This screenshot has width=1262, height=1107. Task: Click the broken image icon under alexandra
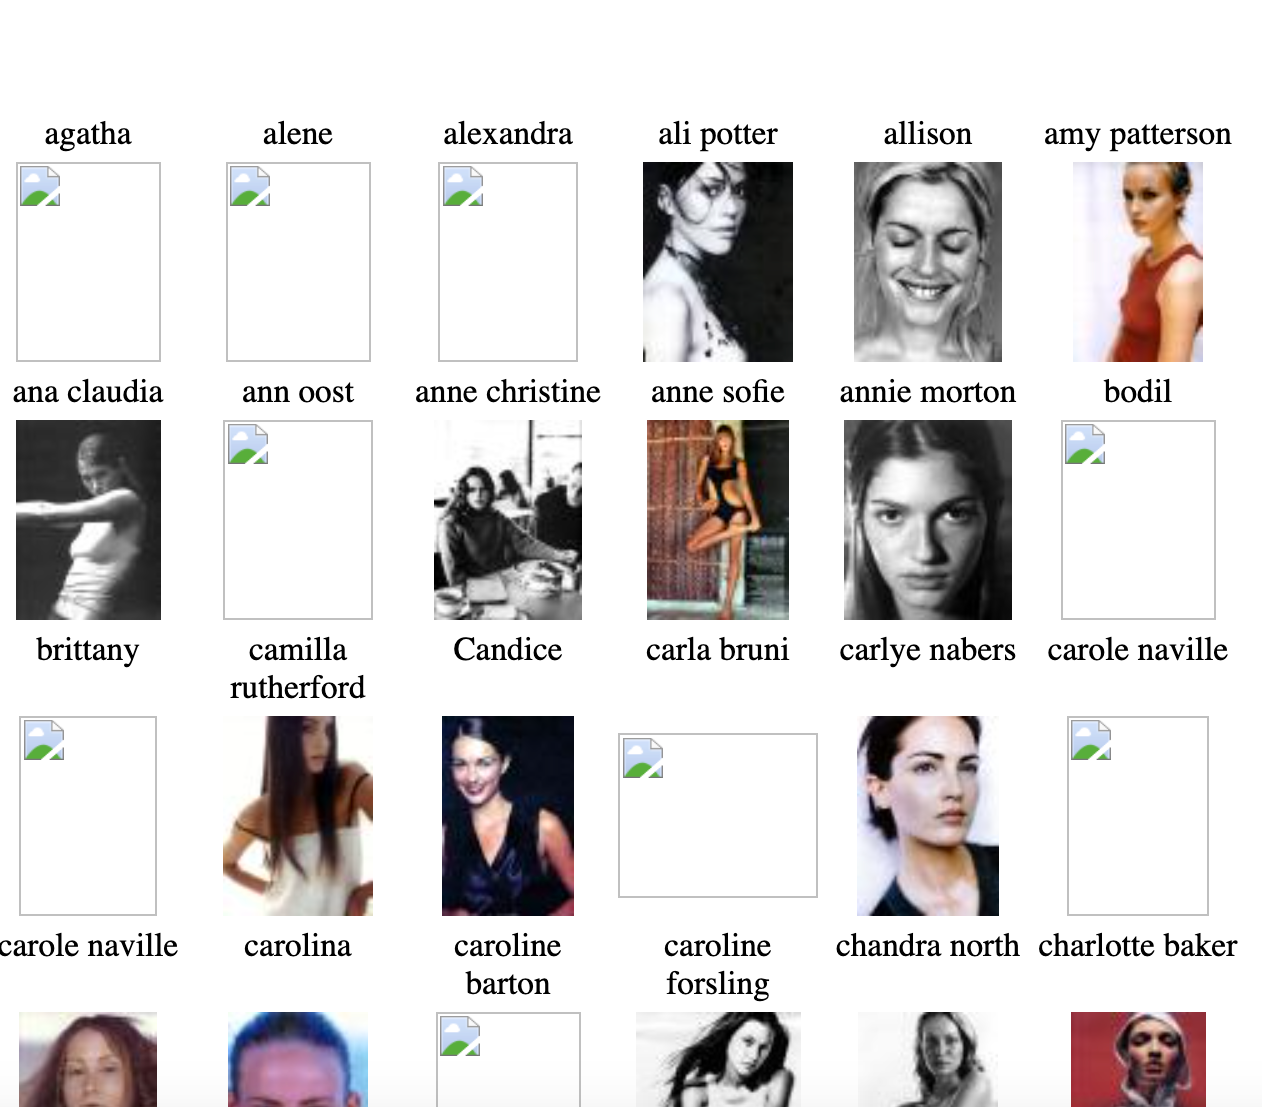[508, 262]
